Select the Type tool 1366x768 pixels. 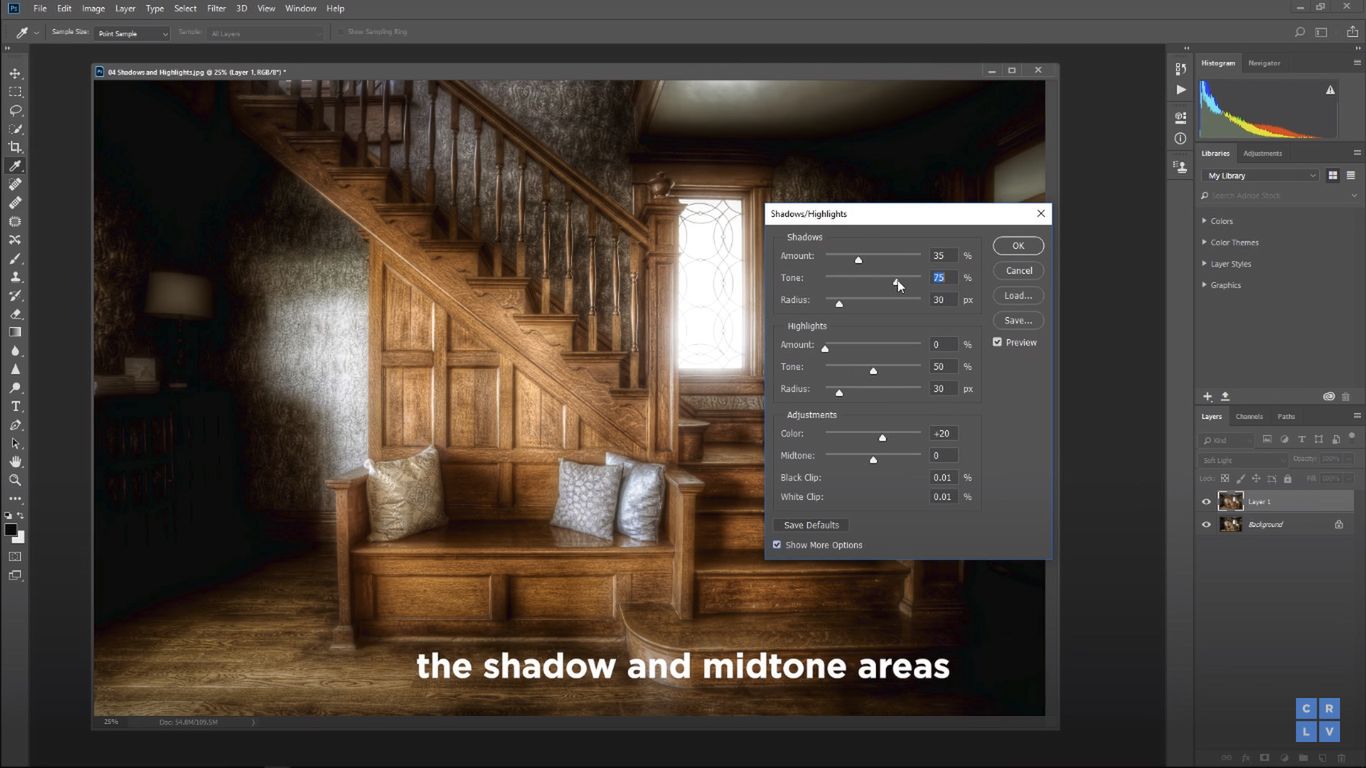(15, 406)
